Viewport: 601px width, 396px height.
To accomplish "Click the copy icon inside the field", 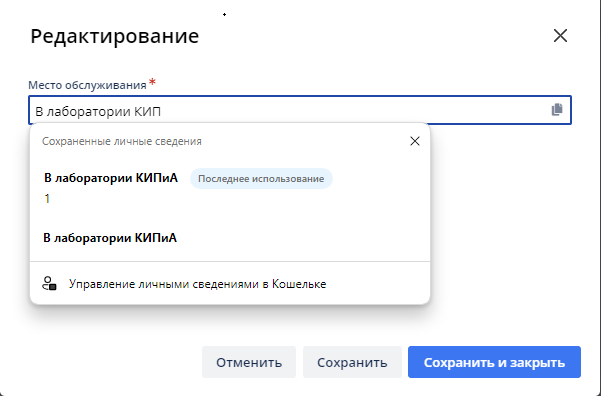I will (x=557, y=110).
